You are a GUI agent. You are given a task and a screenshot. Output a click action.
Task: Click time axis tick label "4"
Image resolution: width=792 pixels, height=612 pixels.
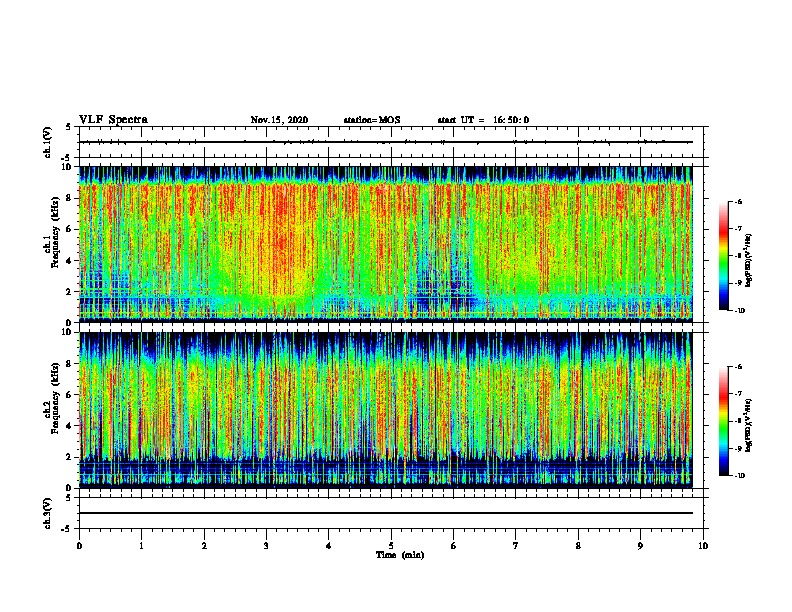coord(329,546)
